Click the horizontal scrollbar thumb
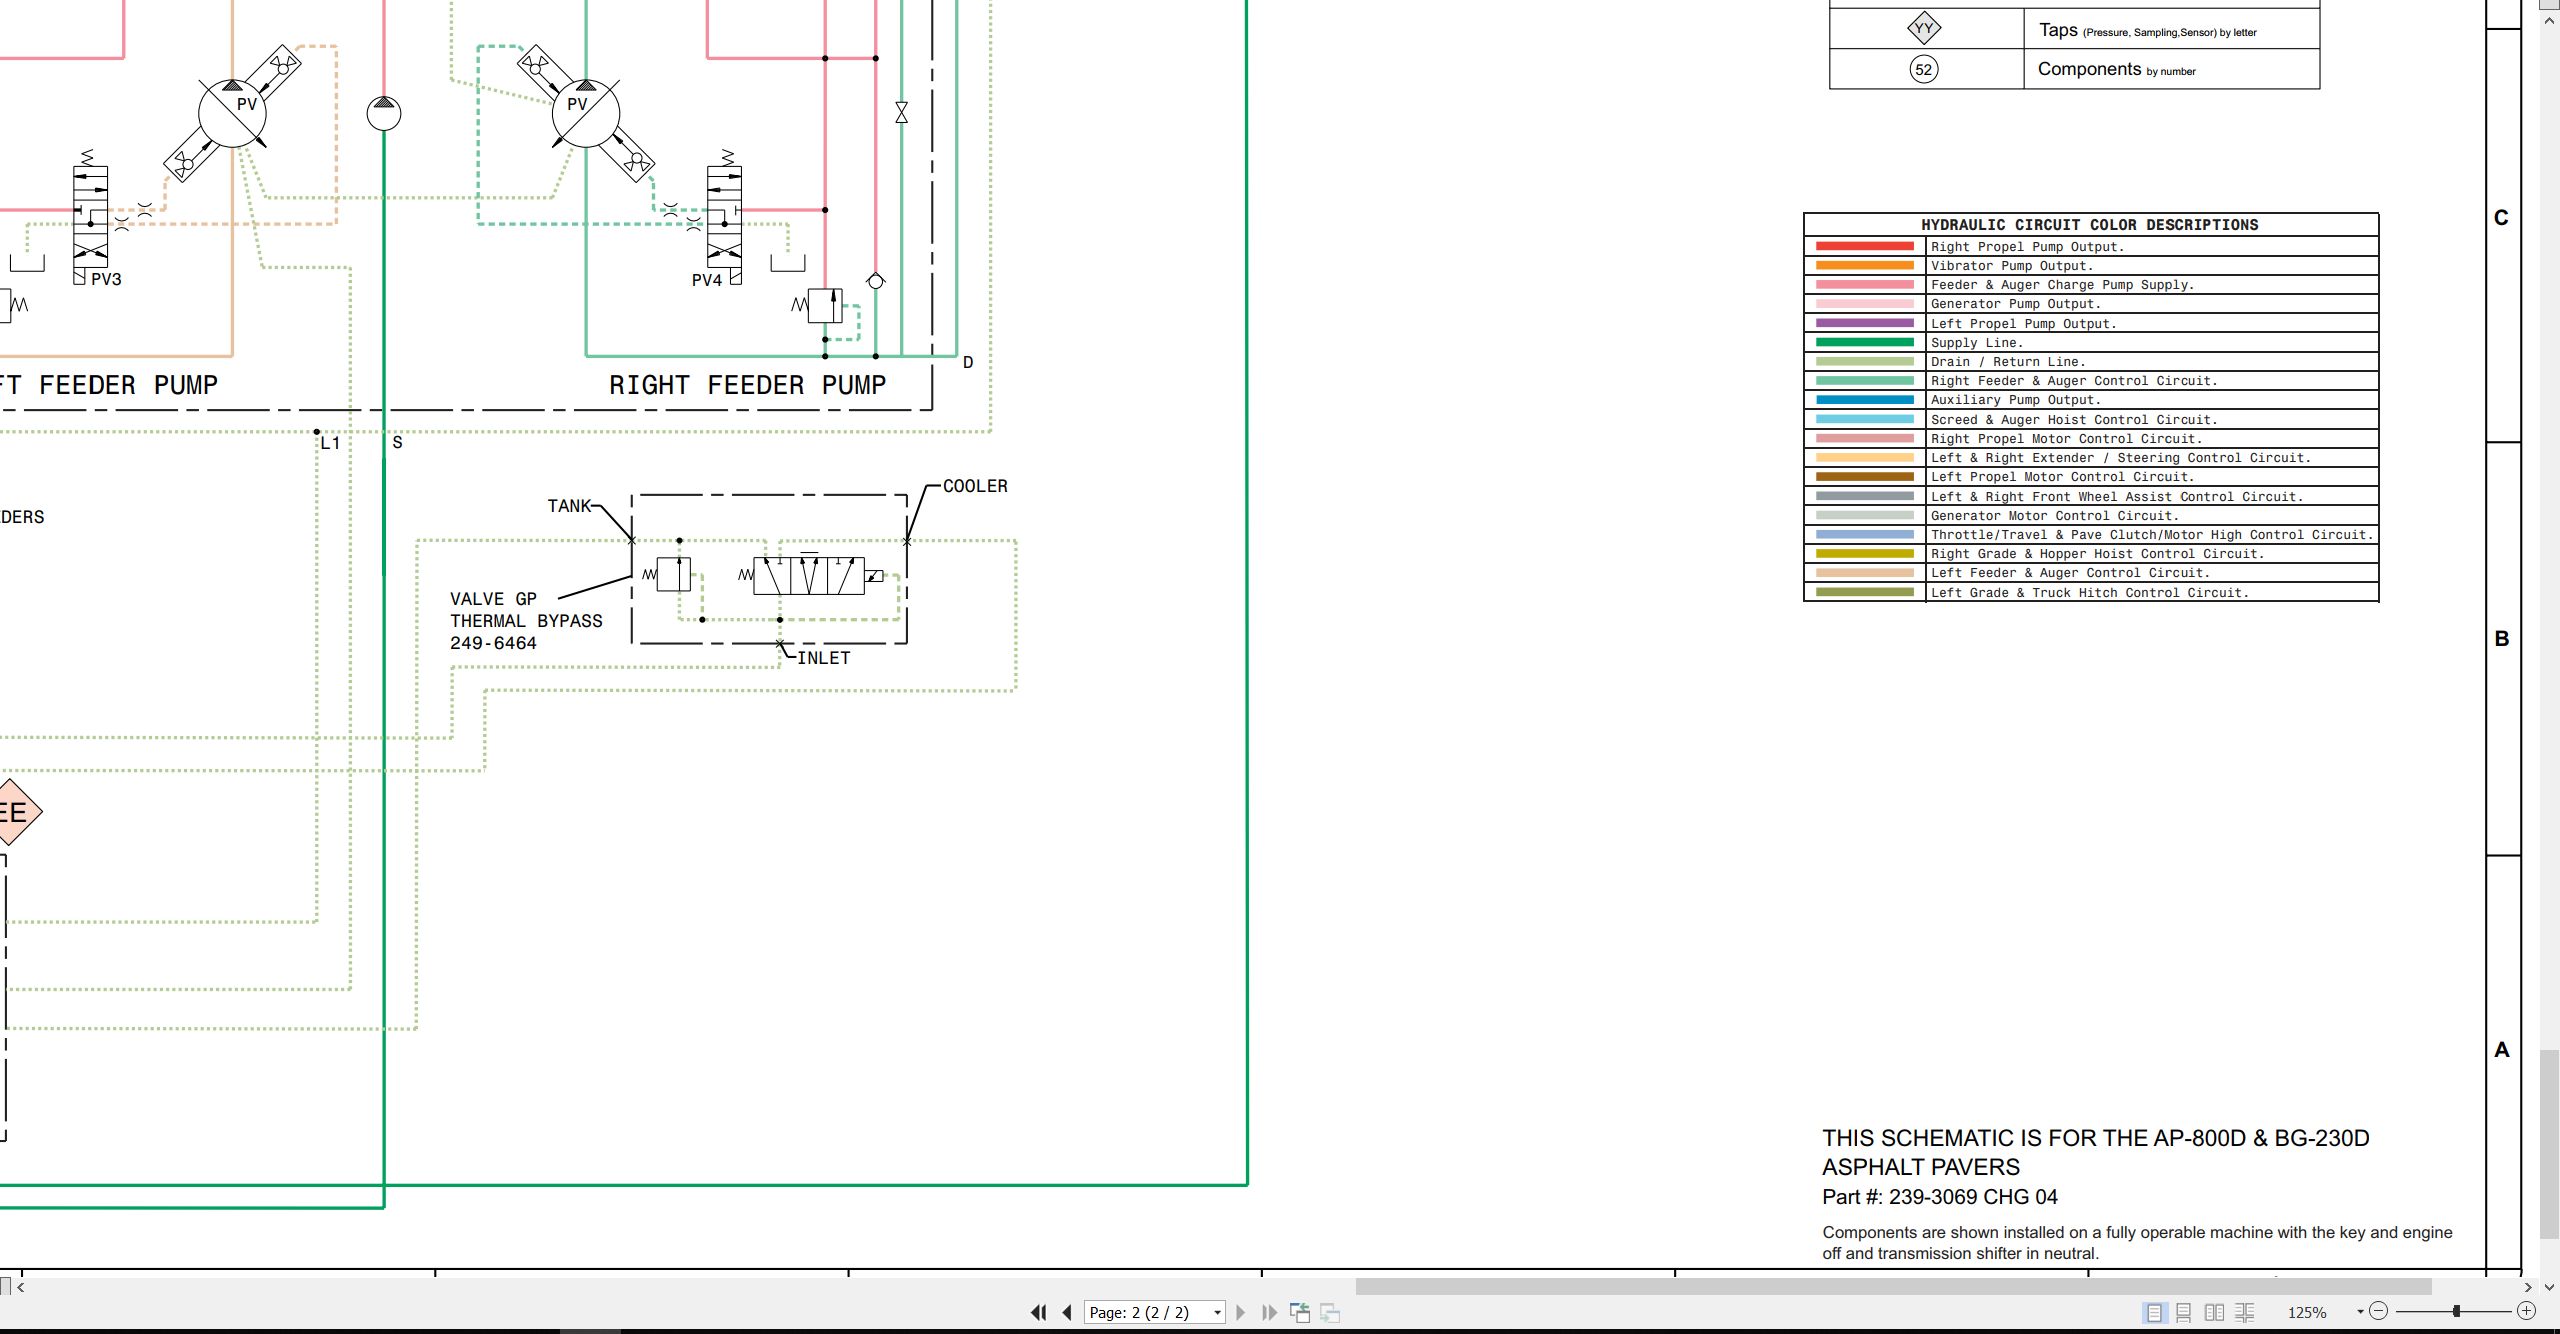This screenshot has height=1334, width=2560. coord(1893,1287)
